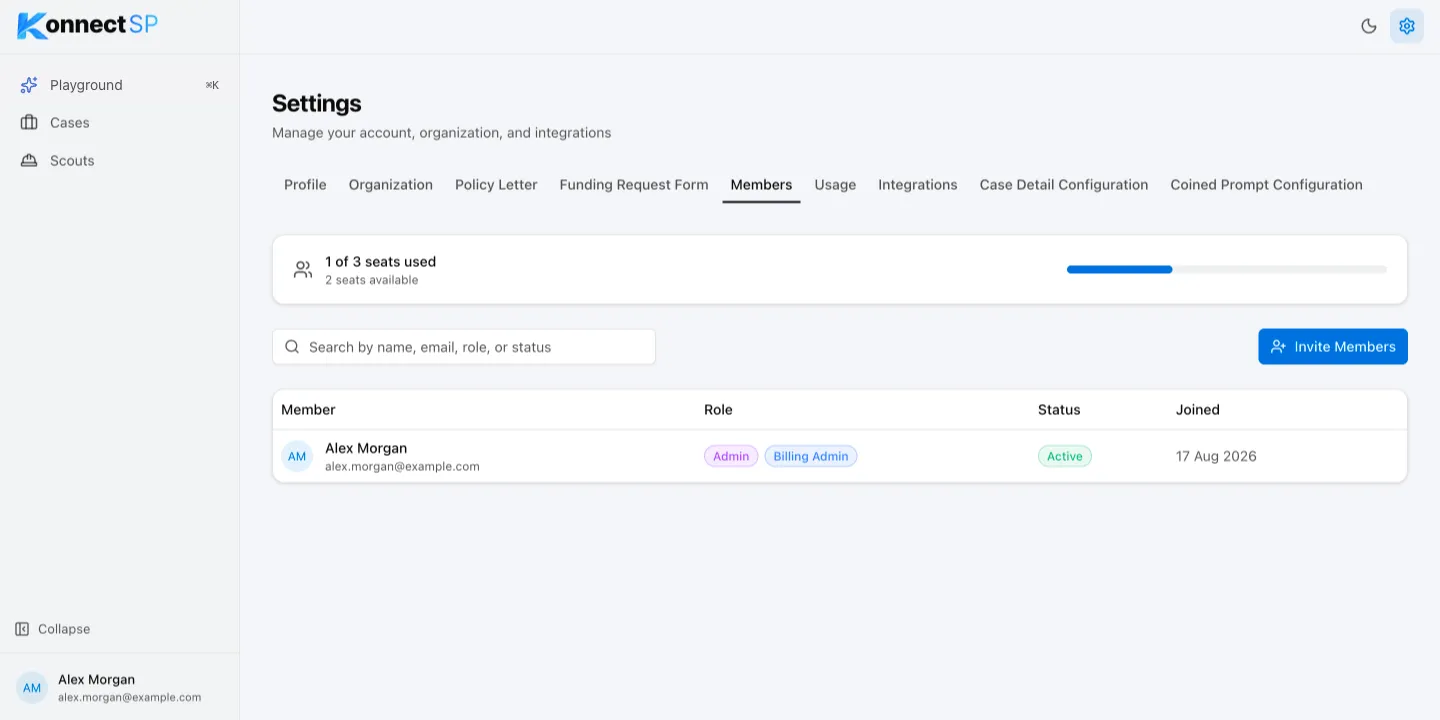
Task: Click the member search field
Action: point(464,347)
